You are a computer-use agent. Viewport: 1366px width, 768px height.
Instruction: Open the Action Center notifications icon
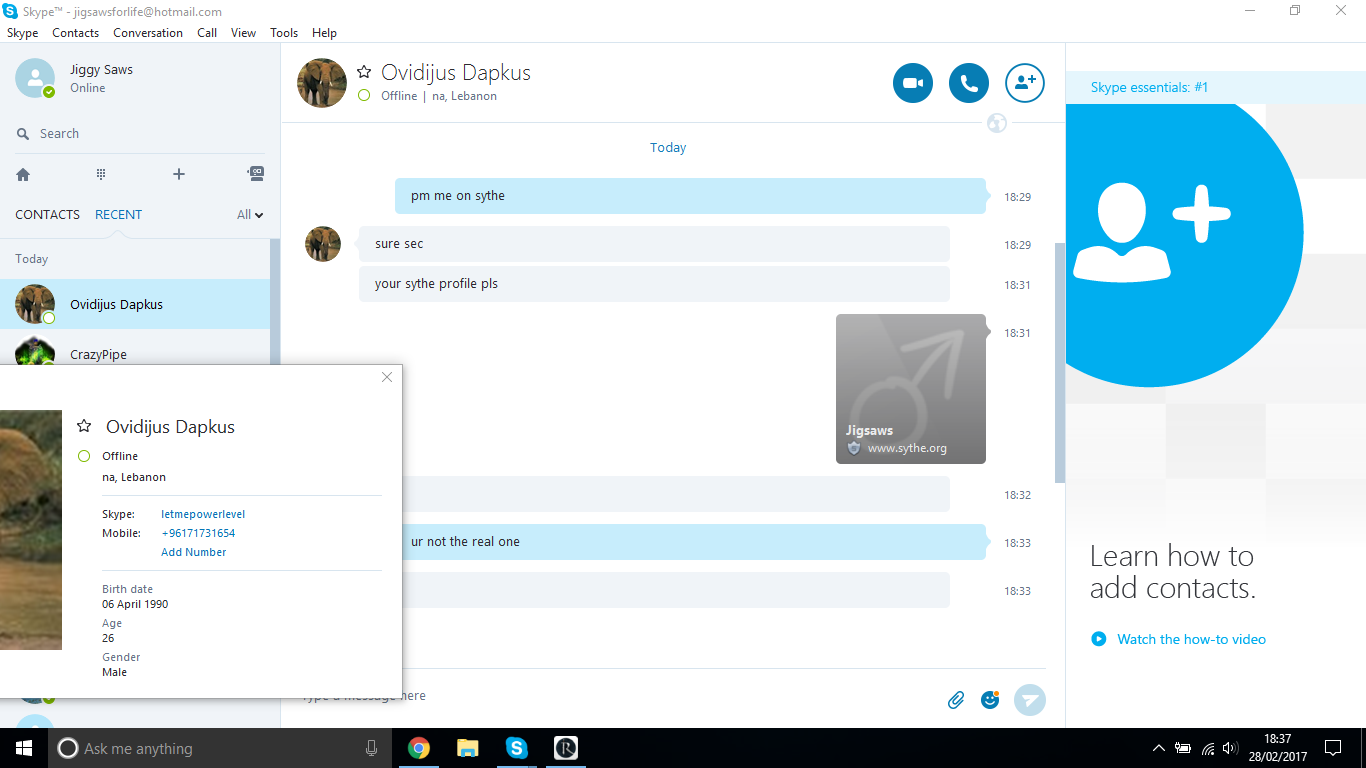[x=1332, y=748]
